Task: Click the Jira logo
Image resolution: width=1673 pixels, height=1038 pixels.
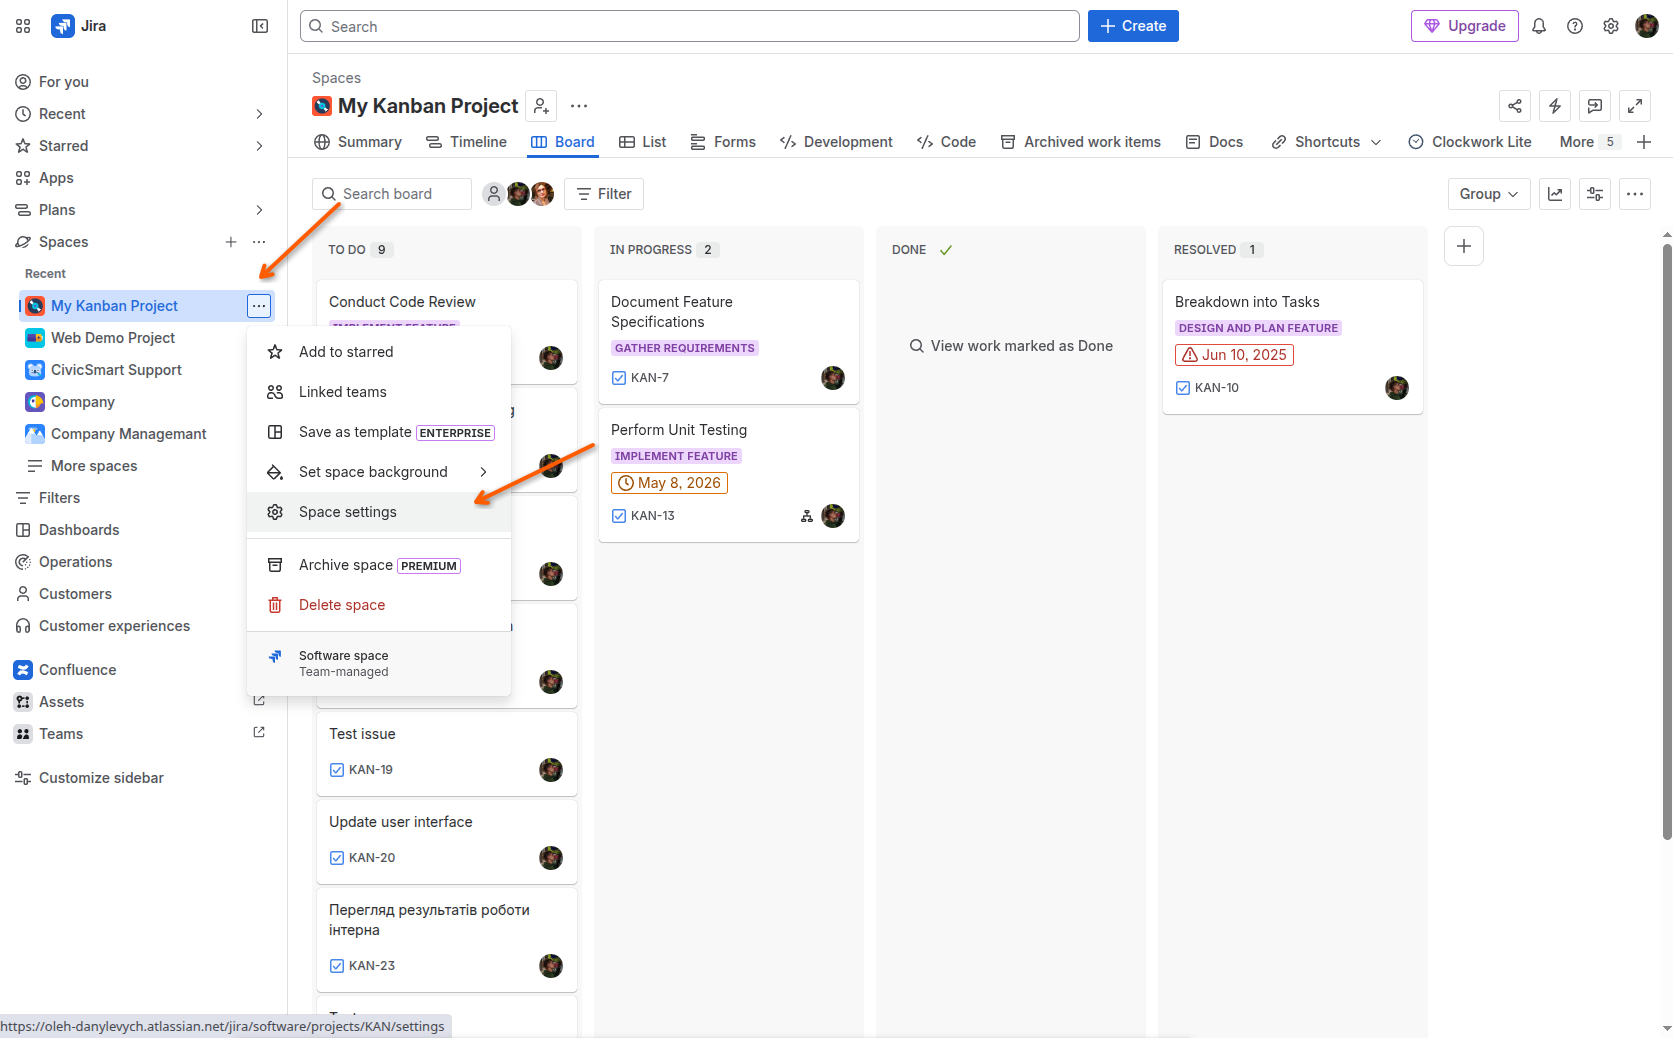Action: click(x=79, y=26)
